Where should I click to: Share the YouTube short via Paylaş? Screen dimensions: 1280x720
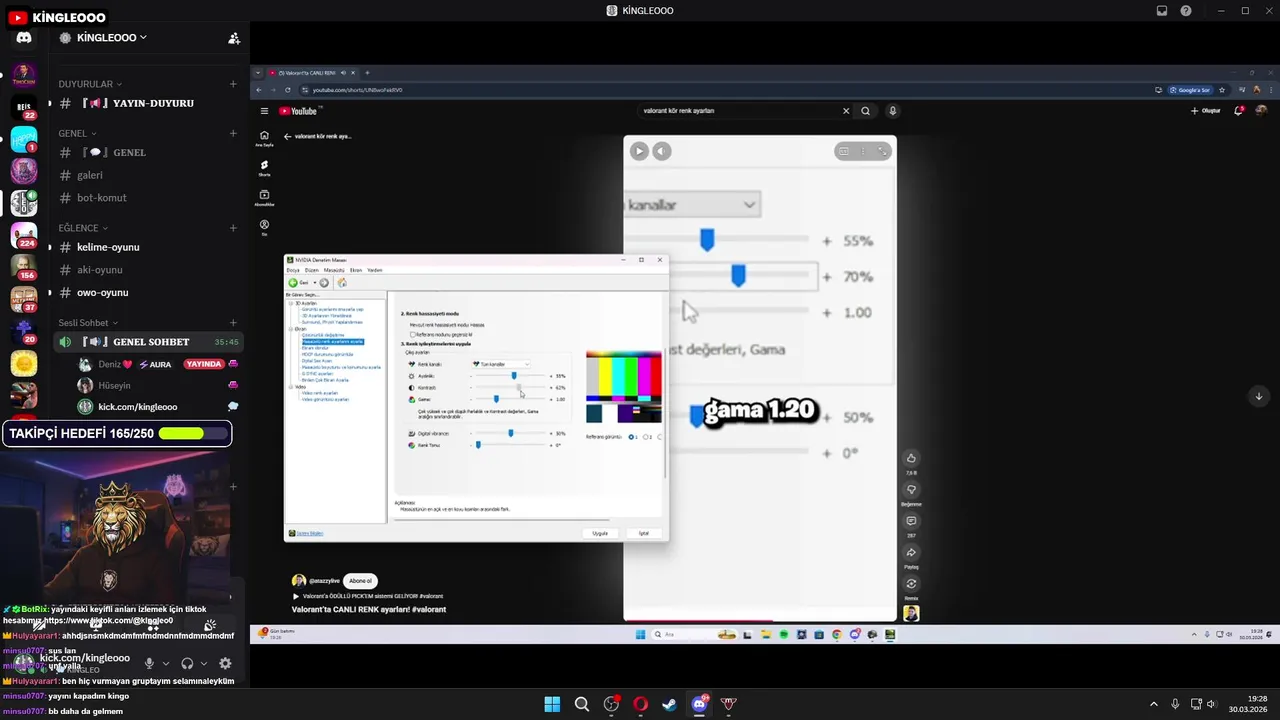(911, 553)
